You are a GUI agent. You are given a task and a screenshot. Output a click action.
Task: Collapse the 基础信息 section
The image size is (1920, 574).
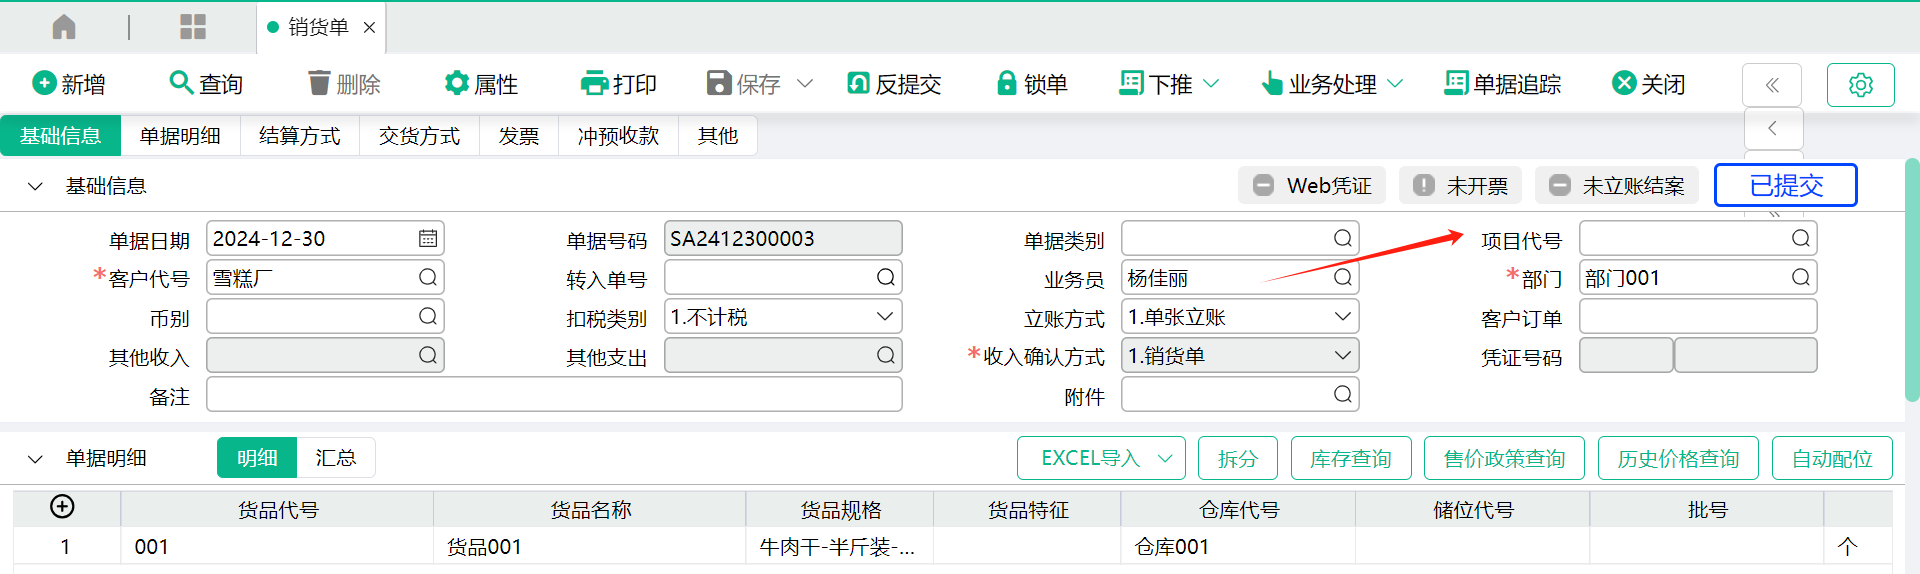click(x=35, y=186)
